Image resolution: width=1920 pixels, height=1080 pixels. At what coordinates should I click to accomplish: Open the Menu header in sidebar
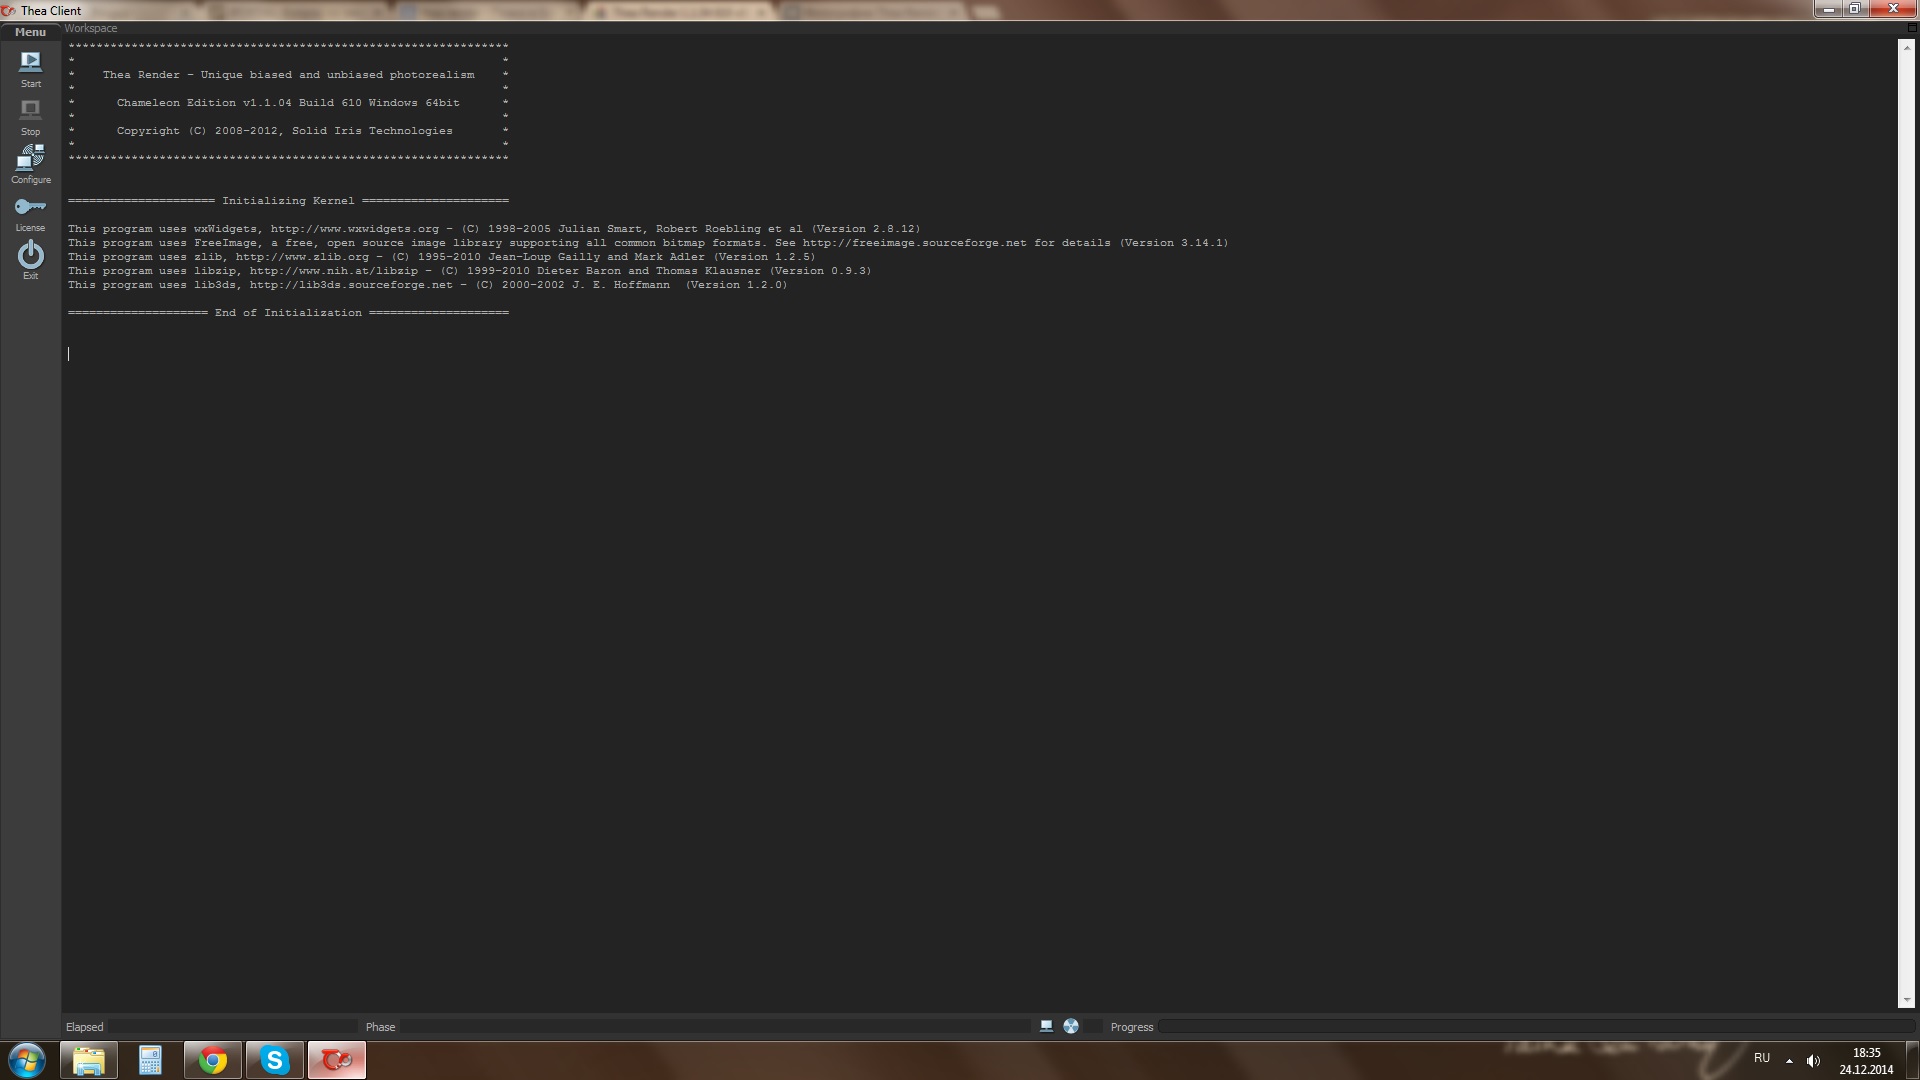click(x=30, y=32)
